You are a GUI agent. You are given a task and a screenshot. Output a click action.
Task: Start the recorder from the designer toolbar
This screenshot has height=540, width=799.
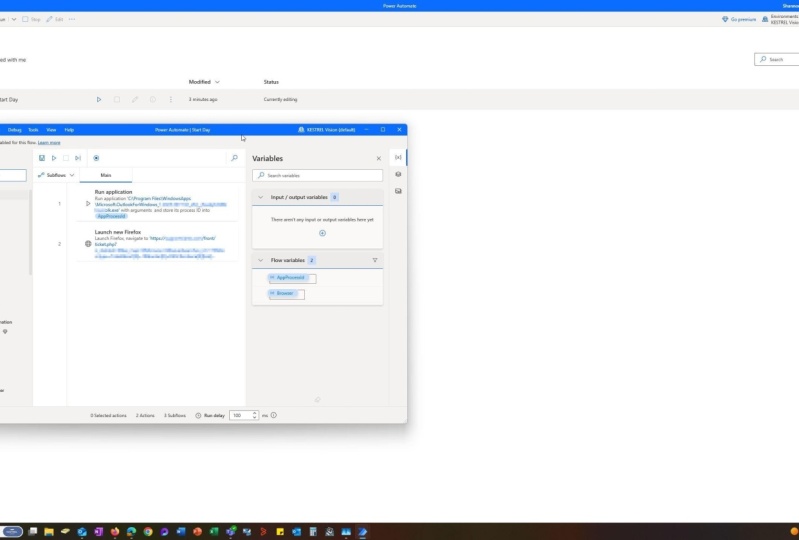pos(96,158)
